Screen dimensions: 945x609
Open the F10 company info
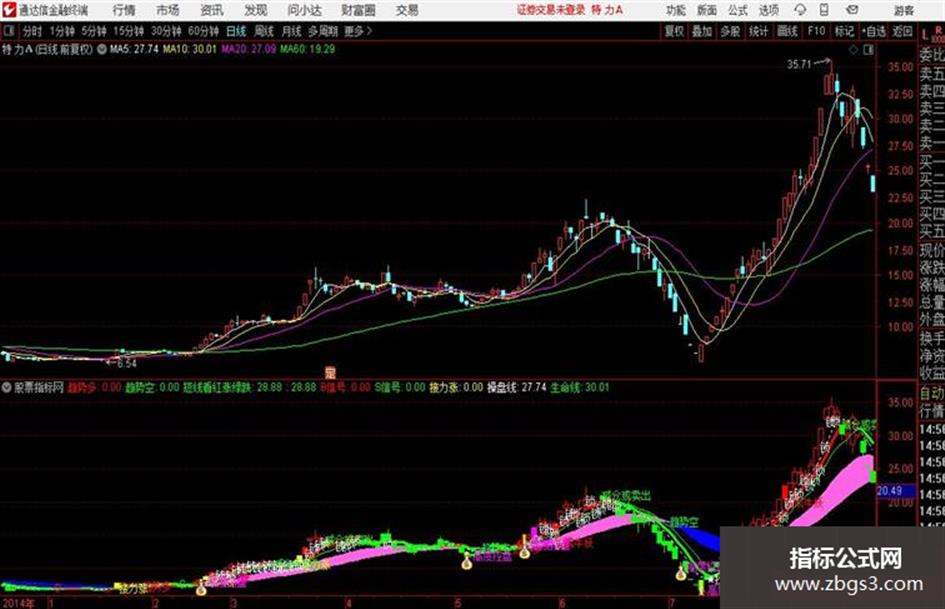[x=817, y=31]
